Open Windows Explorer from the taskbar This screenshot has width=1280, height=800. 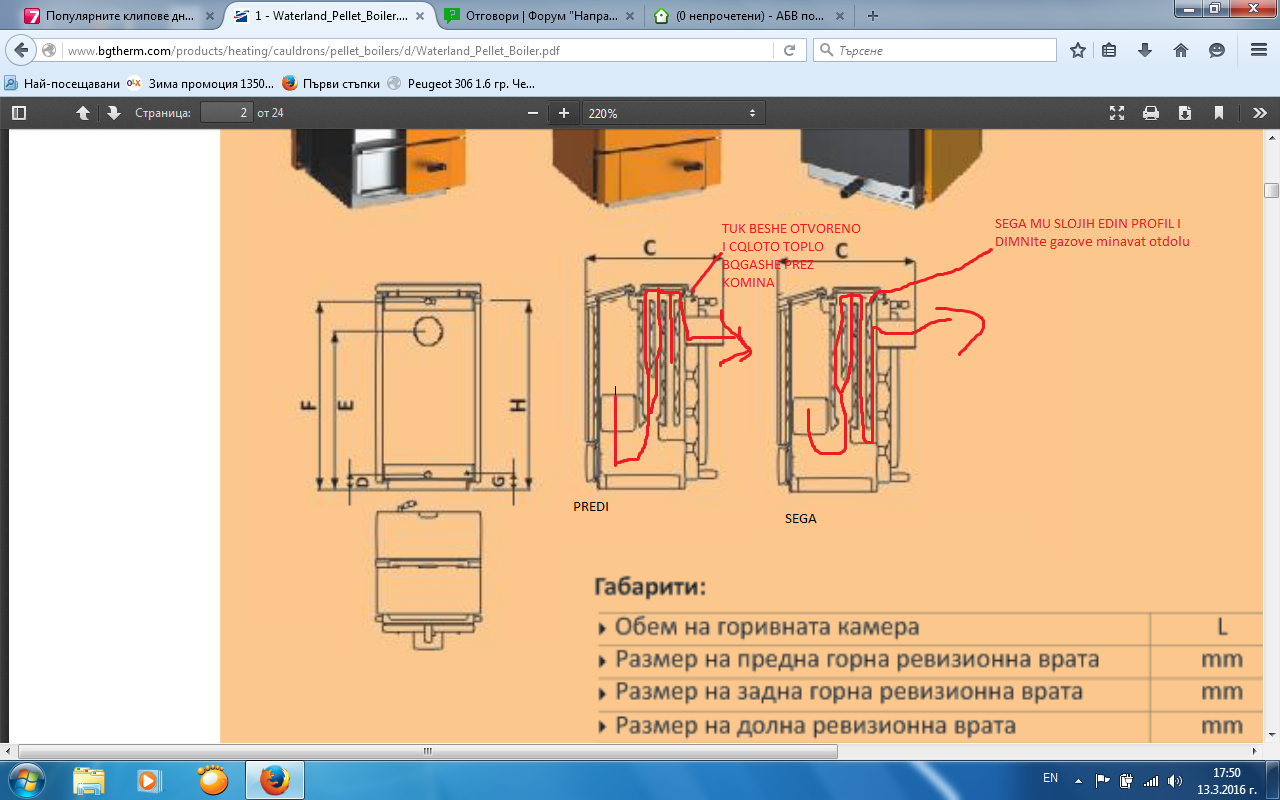(89, 779)
